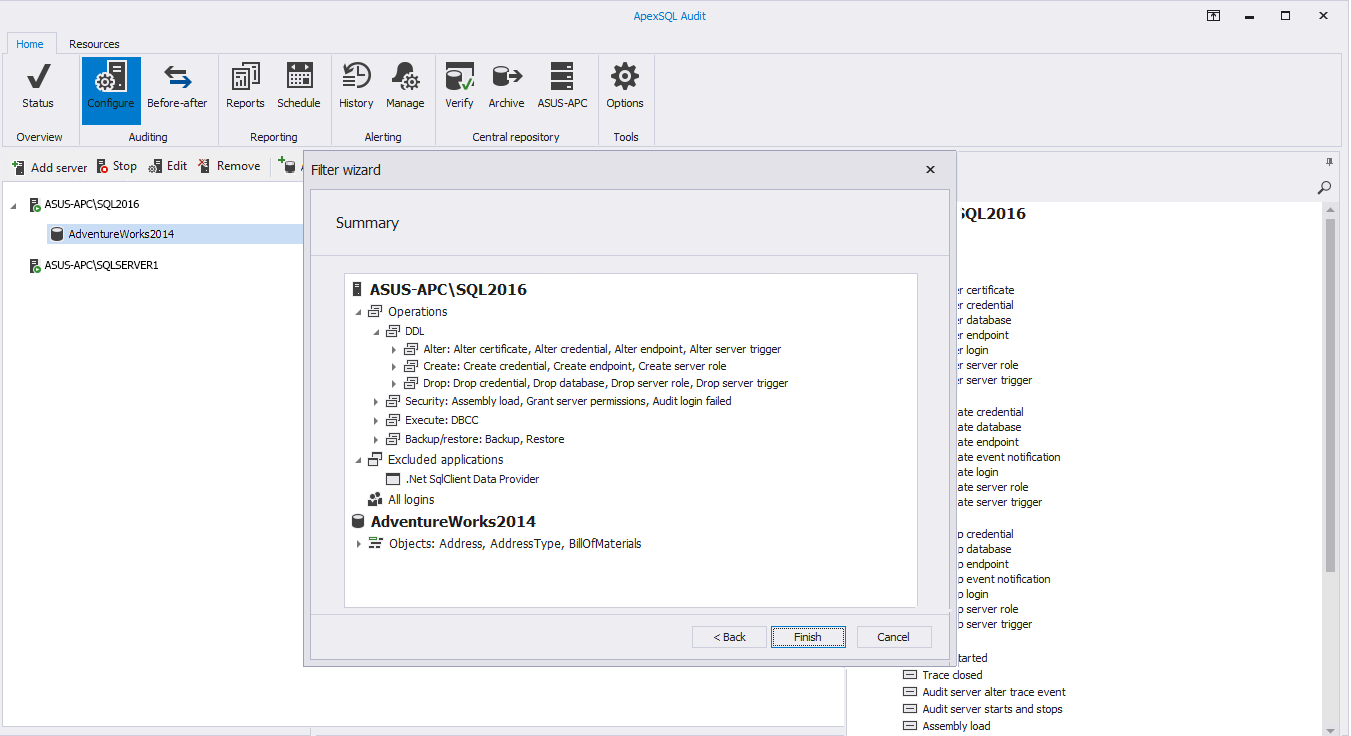
Task: Click the search magnifier icon
Action: tap(1324, 187)
